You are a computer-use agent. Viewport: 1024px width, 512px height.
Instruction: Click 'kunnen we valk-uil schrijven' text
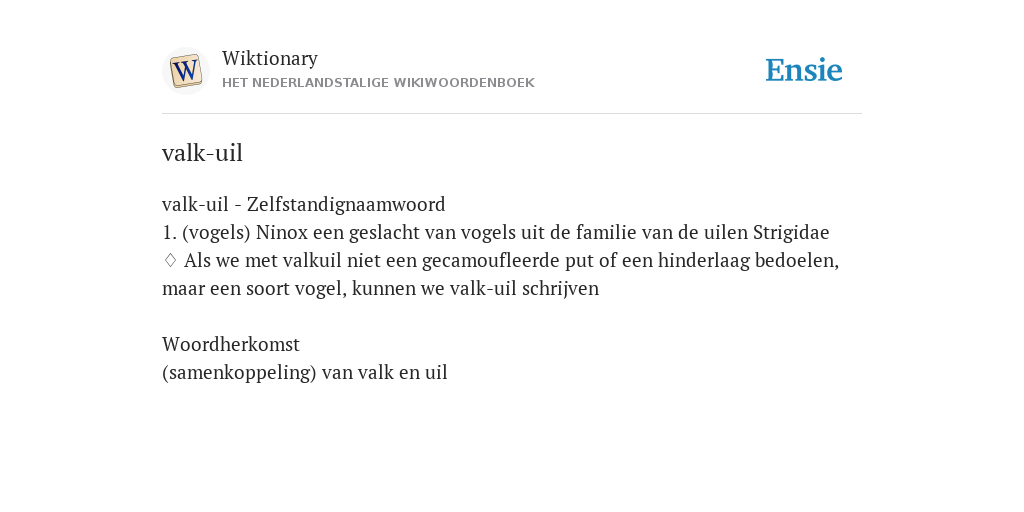[x=475, y=289]
